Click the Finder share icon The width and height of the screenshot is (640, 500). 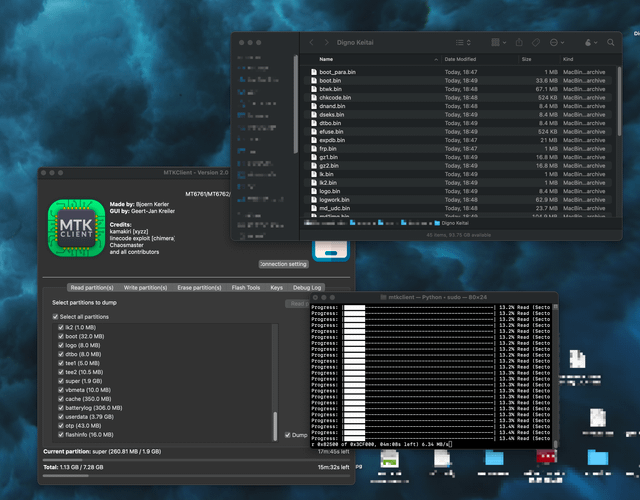point(519,42)
